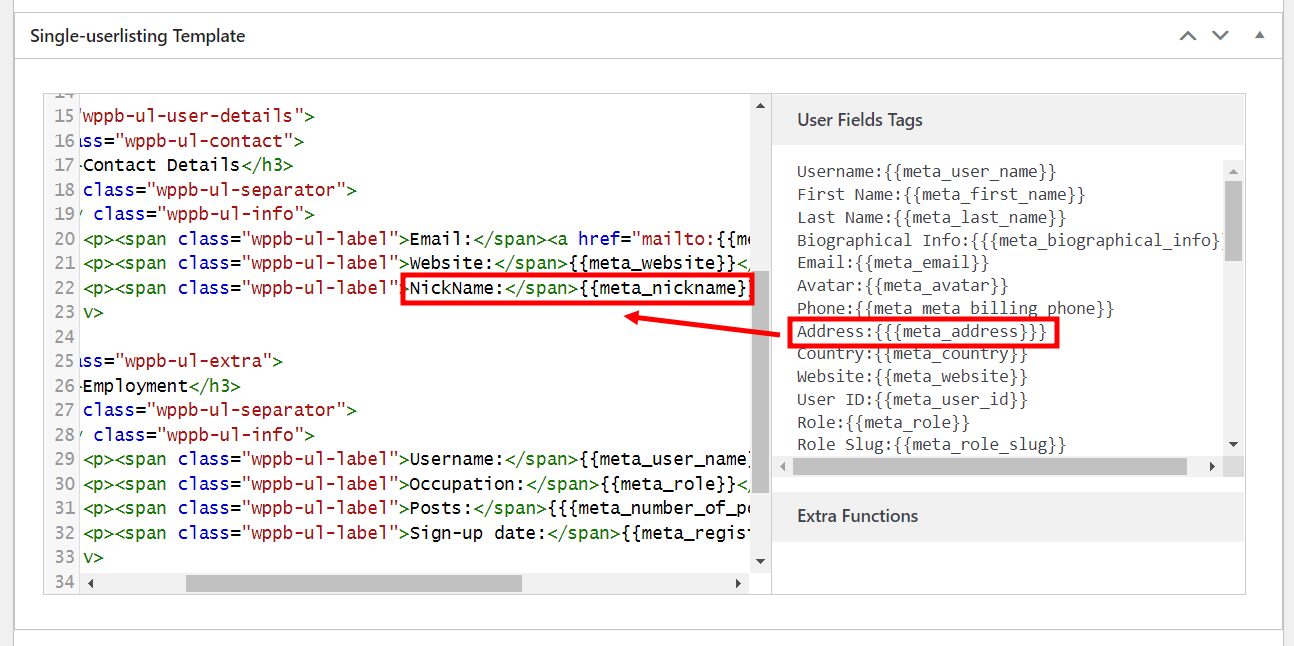
Task: Click code editor vertical scrollbar thumb
Action: coord(760,380)
